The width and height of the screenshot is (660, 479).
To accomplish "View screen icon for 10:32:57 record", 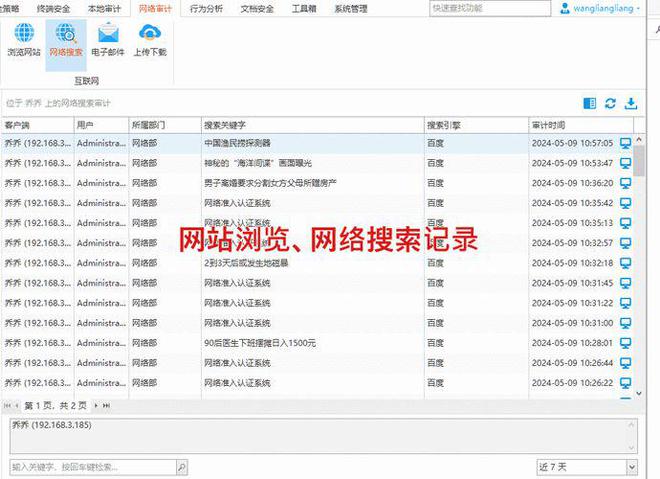I will (625, 243).
